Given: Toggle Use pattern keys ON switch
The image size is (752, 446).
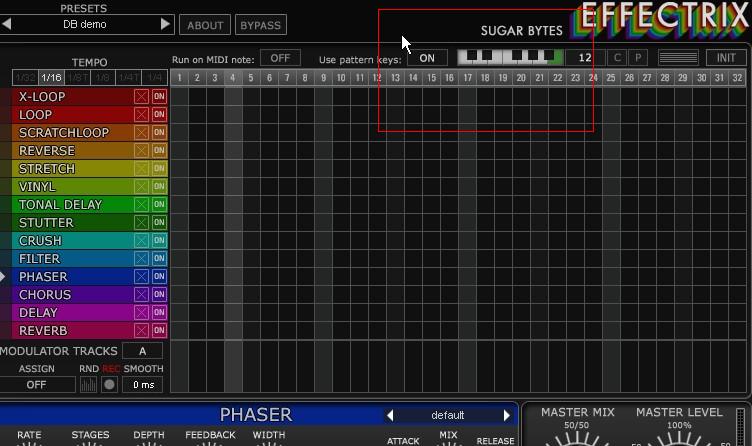Looking at the screenshot, I should 427,58.
